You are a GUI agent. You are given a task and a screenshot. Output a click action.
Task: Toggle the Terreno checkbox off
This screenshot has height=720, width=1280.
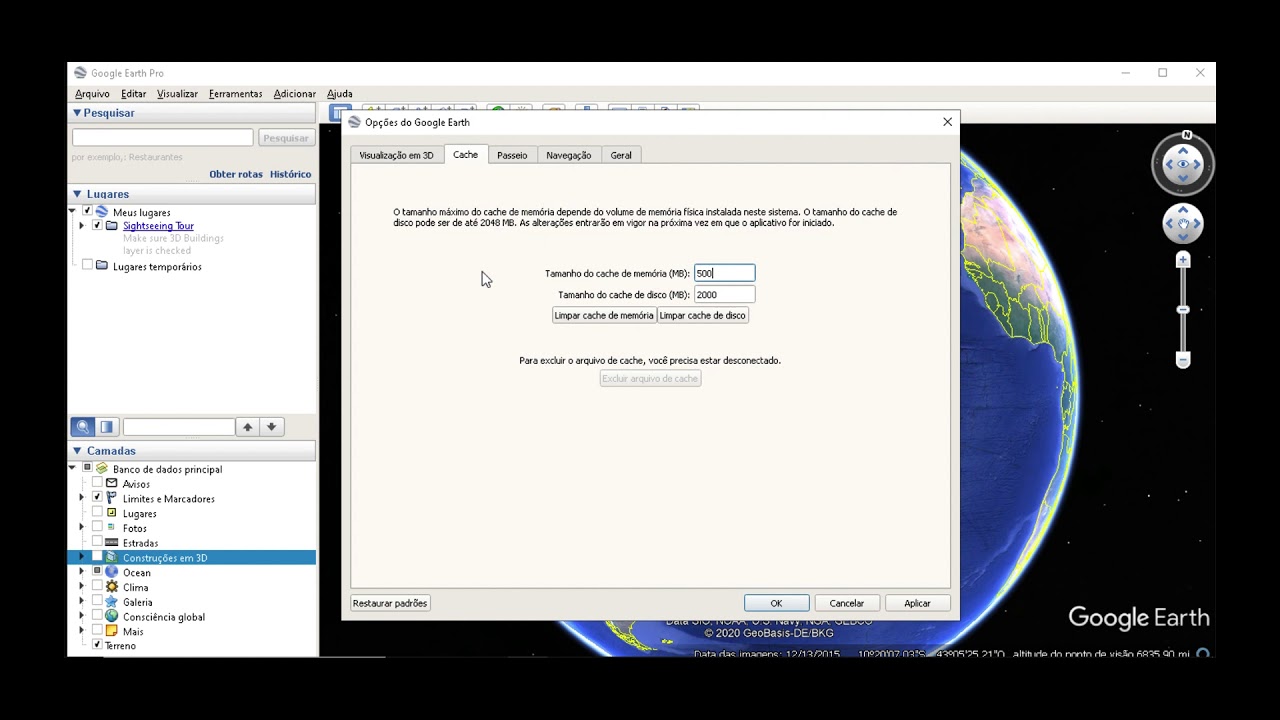pos(97,645)
